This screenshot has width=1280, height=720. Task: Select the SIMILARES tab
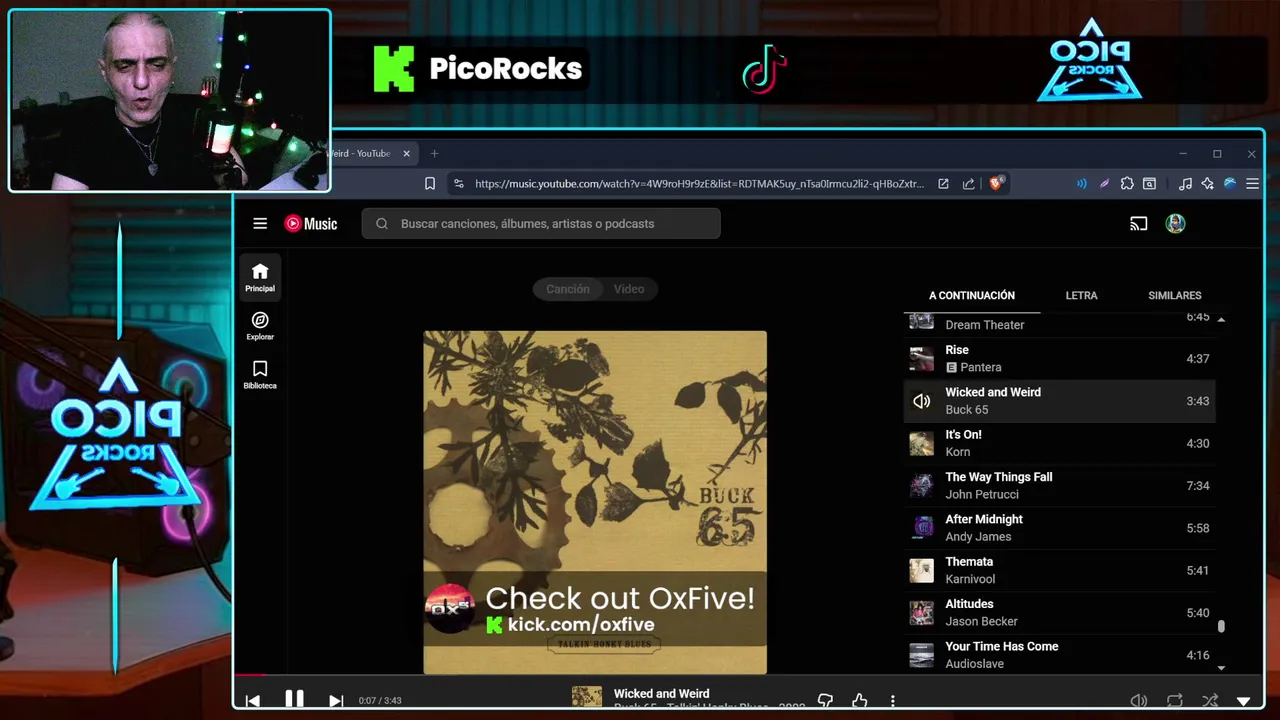1175,296
